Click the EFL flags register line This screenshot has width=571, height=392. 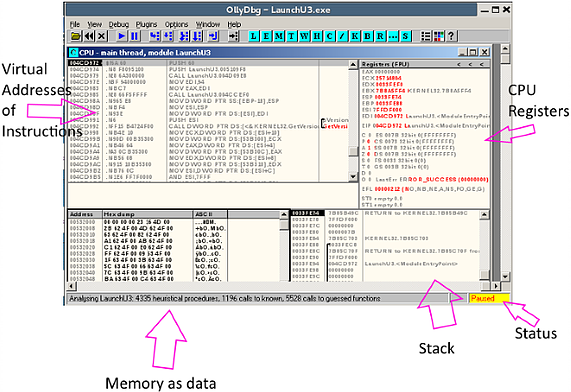[424, 189]
